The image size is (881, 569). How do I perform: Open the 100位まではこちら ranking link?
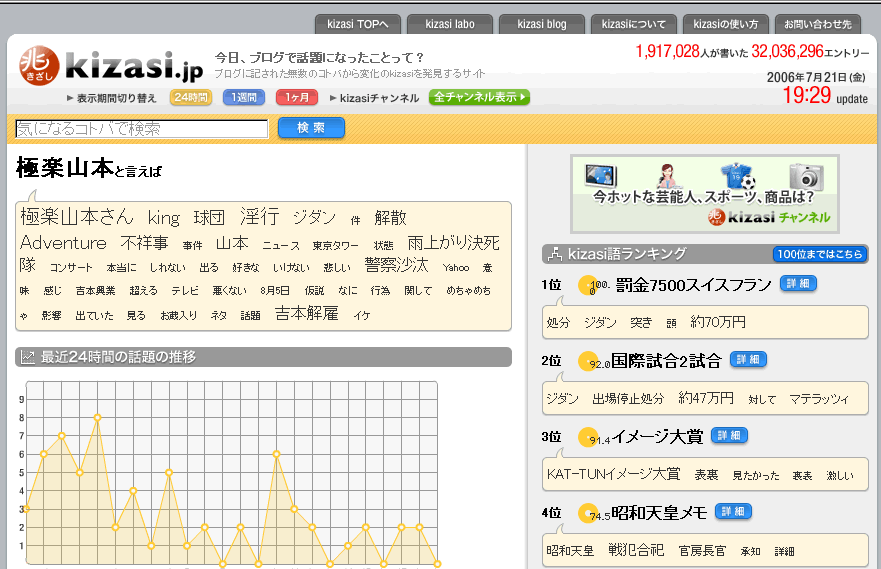click(819, 254)
